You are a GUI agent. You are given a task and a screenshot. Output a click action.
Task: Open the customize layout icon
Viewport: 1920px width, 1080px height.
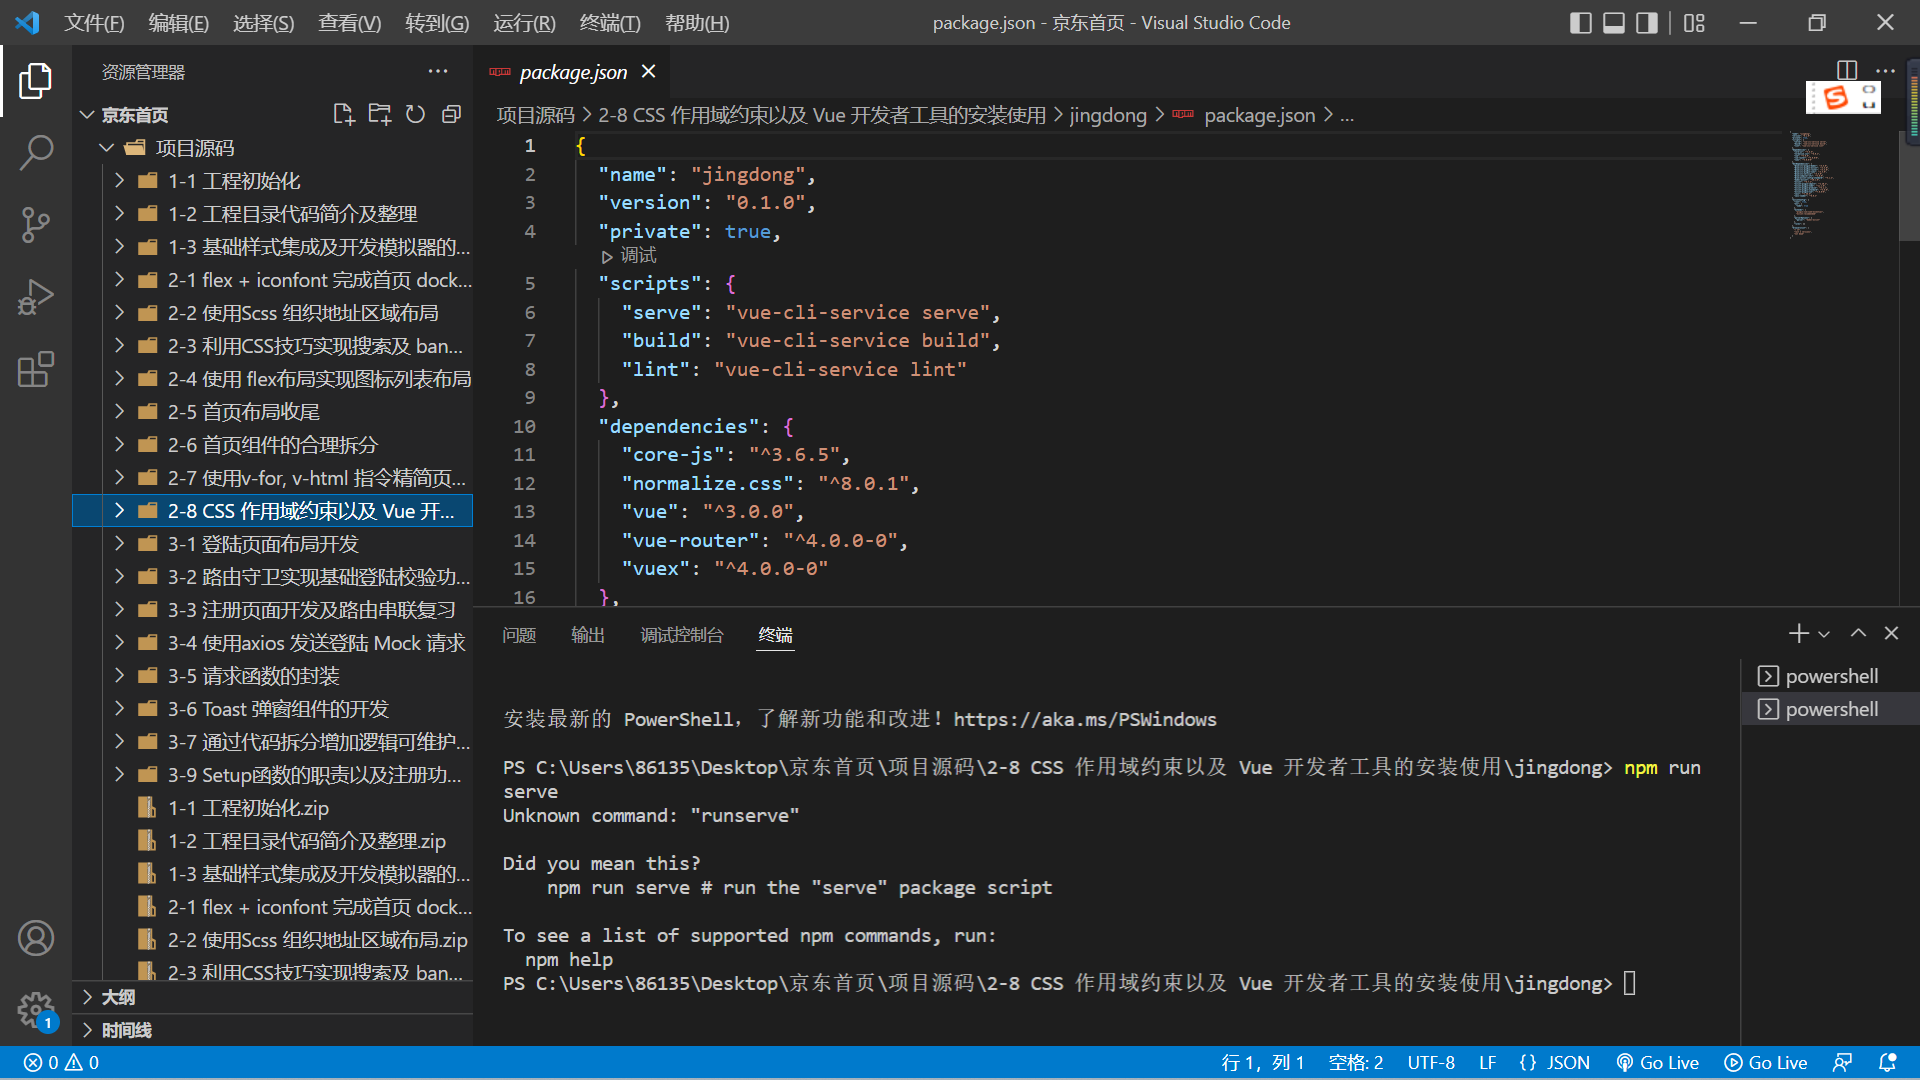coord(1694,22)
